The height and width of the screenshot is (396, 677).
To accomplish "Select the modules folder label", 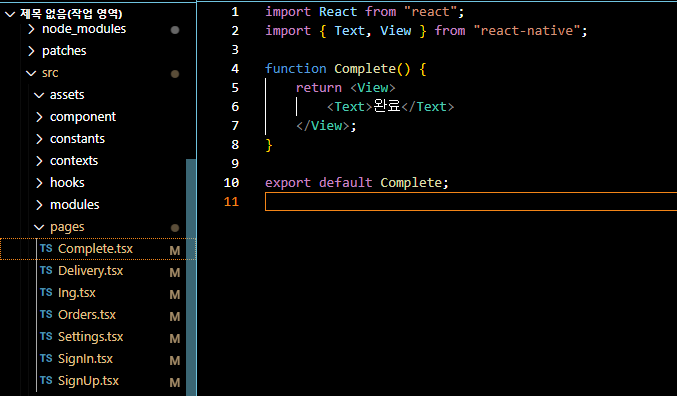I will [x=75, y=205].
